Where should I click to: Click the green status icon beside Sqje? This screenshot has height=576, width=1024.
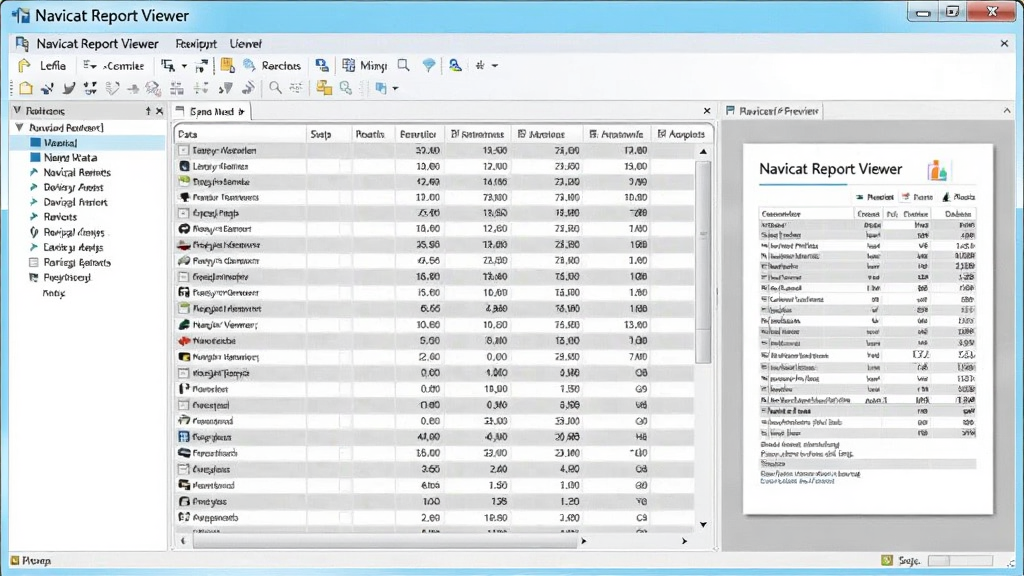coord(886,560)
